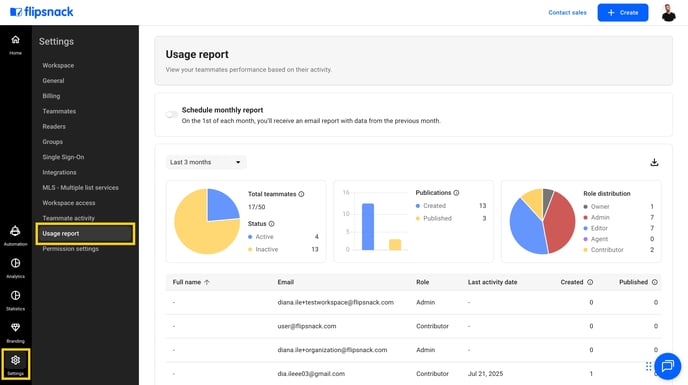Open the live chat bubble
Screen dimensions: 688x385
pyautogui.click(x=667, y=366)
